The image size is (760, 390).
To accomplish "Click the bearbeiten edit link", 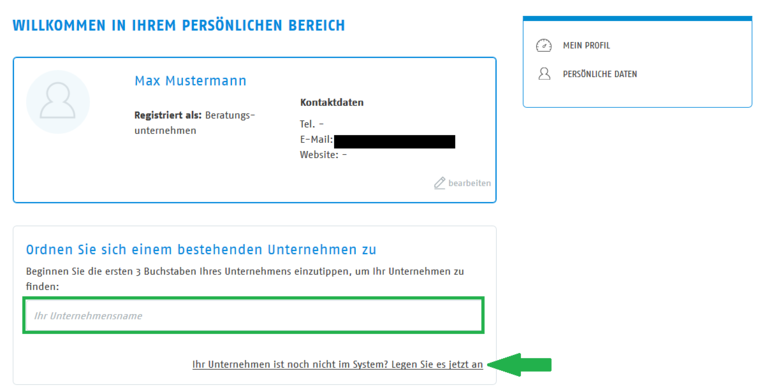I will [469, 183].
